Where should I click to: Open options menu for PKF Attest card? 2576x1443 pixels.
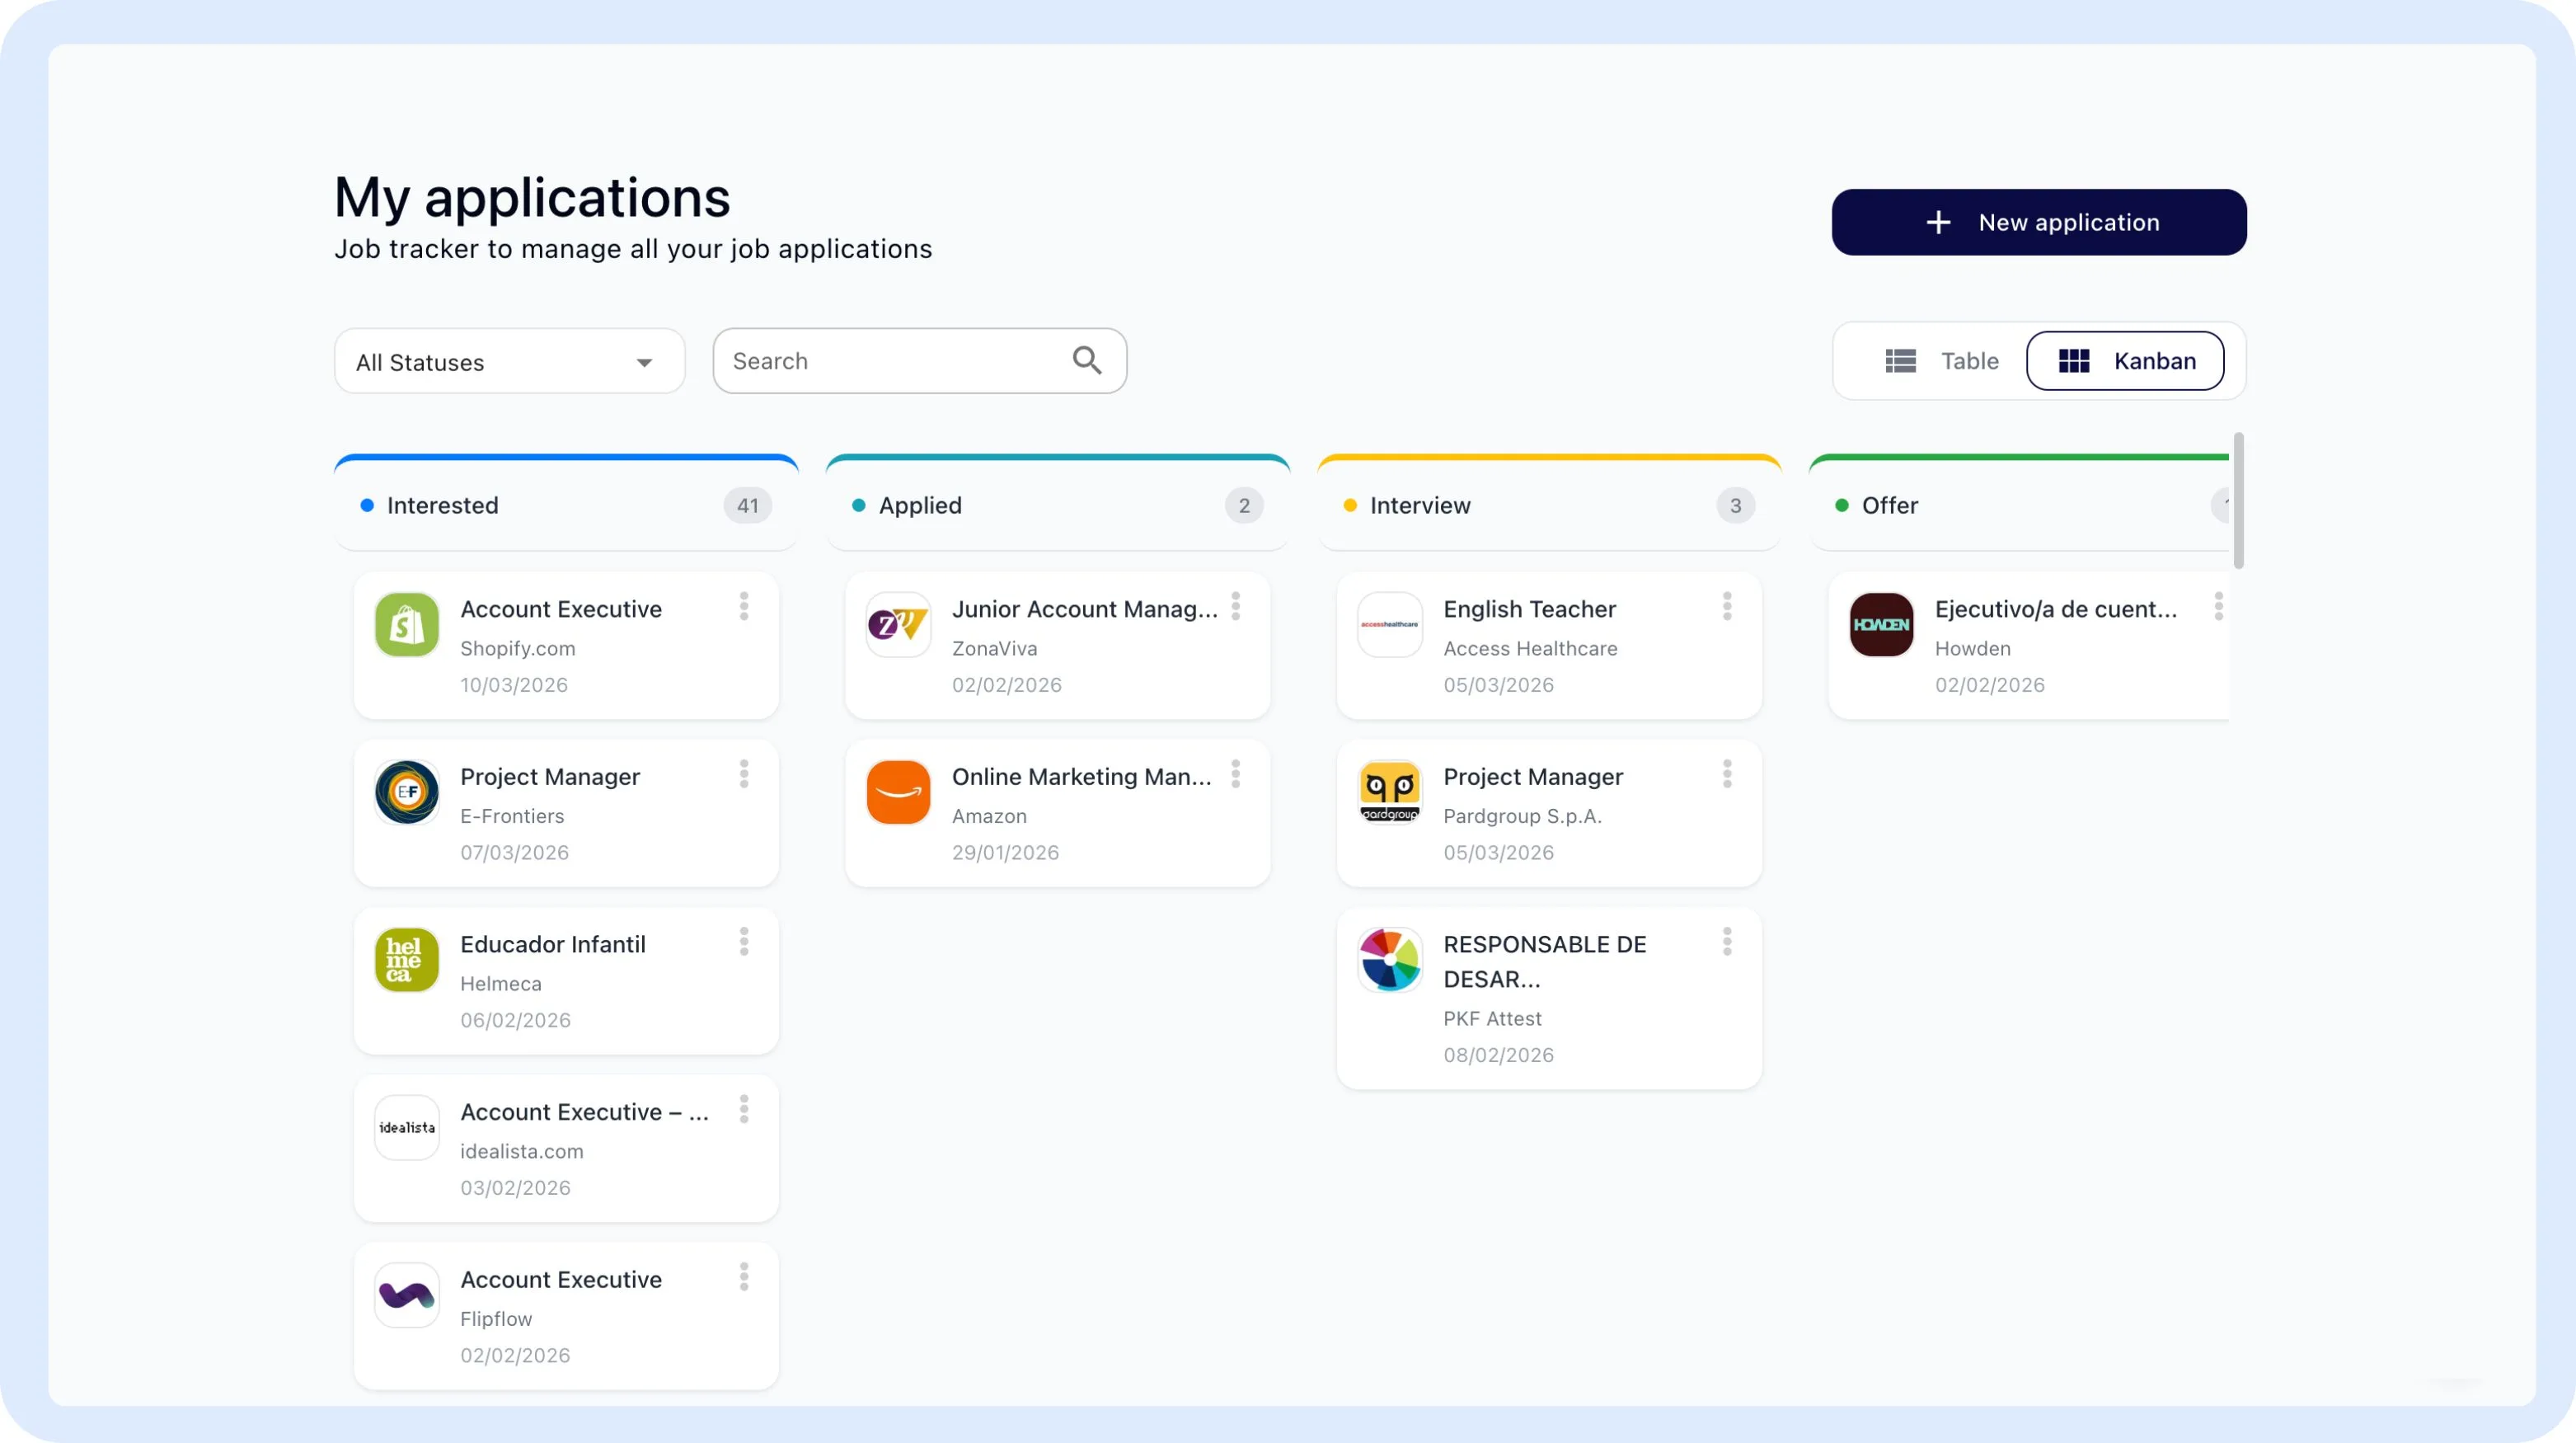coord(1727,941)
